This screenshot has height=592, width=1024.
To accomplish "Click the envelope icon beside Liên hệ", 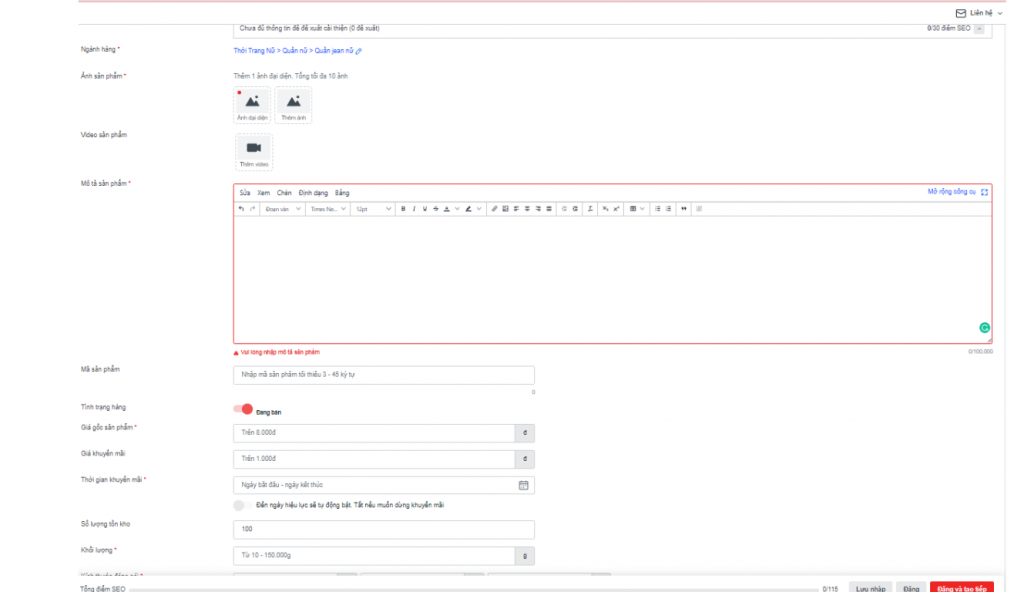I will coord(961,13).
